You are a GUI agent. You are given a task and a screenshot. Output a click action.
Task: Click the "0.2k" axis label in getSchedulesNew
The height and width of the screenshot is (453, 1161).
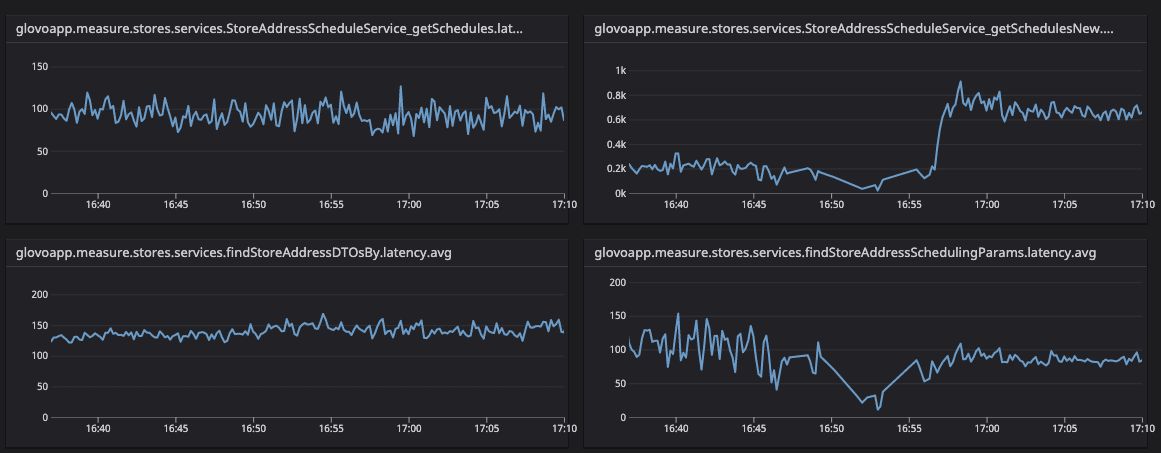[x=617, y=169]
